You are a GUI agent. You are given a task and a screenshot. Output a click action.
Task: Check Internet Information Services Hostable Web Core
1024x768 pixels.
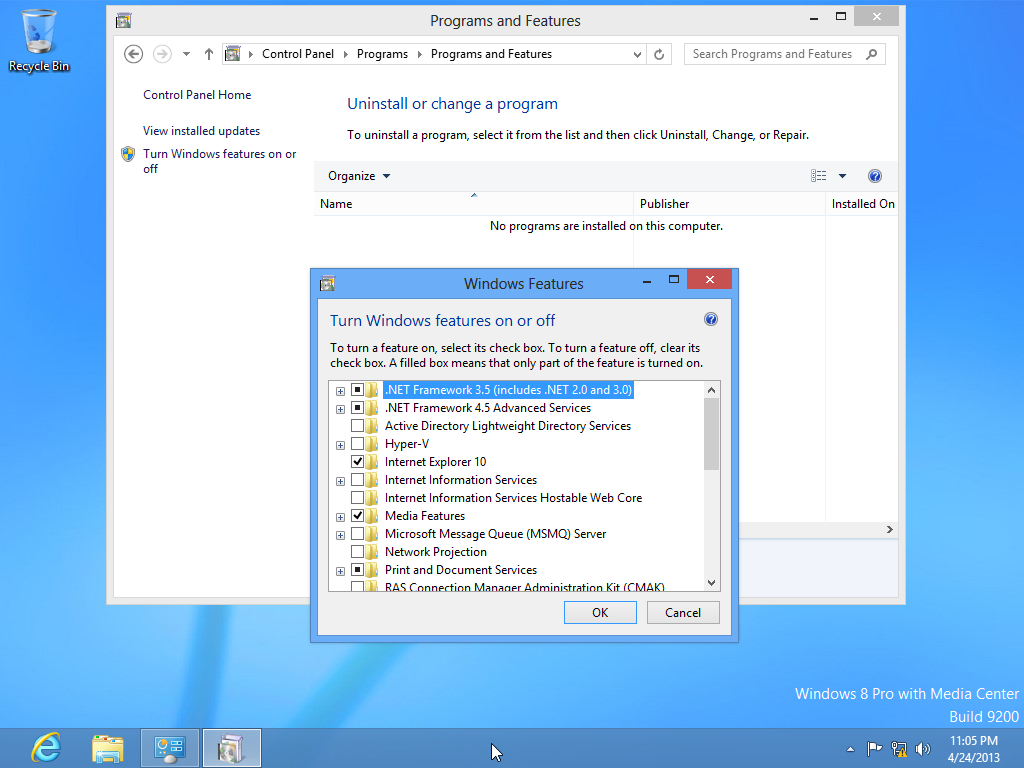(357, 498)
